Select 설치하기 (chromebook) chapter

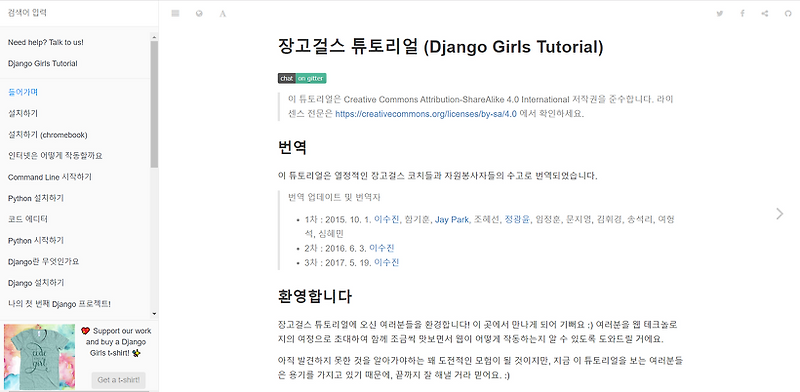tap(47, 135)
